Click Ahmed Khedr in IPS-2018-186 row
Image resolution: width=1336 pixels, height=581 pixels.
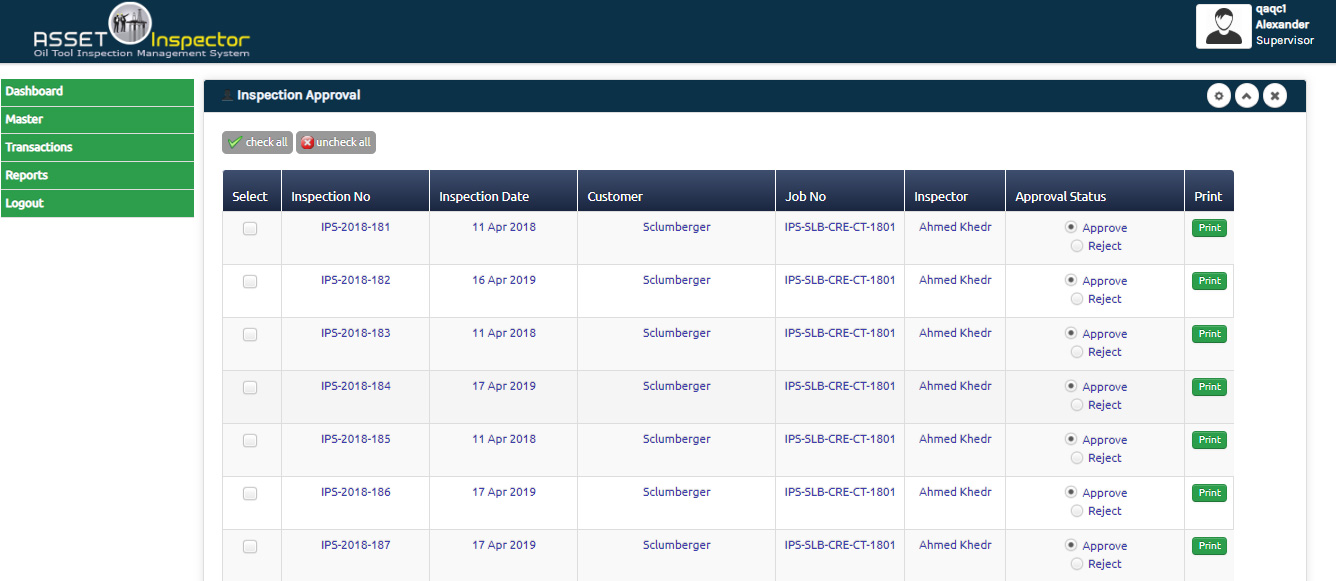click(x=955, y=492)
